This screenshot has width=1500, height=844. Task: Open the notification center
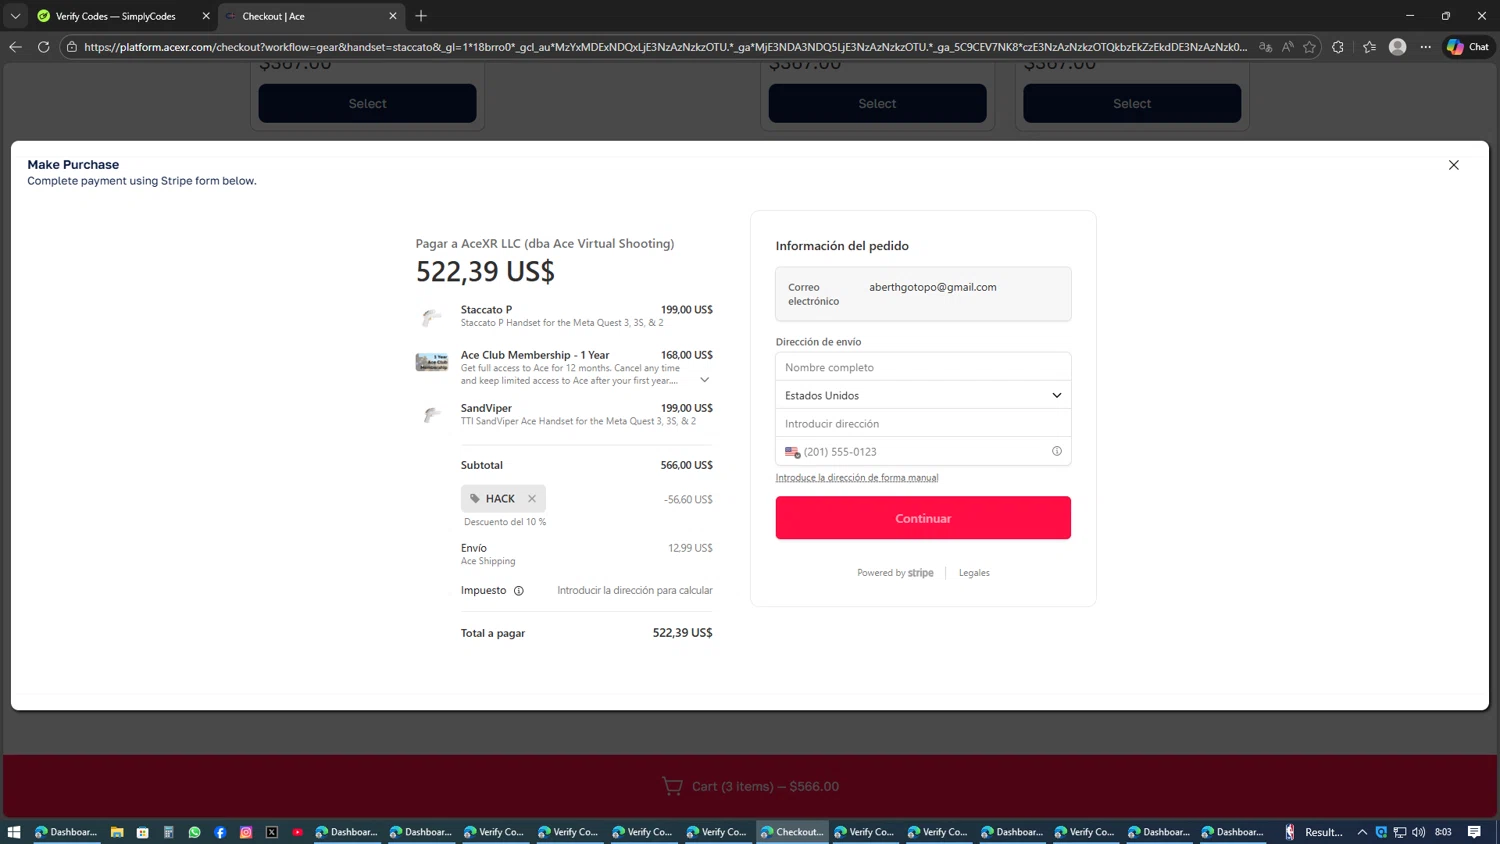(1474, 832)
